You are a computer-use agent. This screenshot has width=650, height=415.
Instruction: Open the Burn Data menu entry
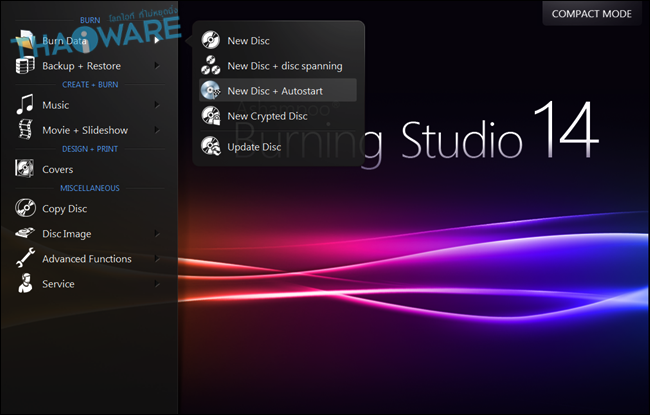[88, 40]
